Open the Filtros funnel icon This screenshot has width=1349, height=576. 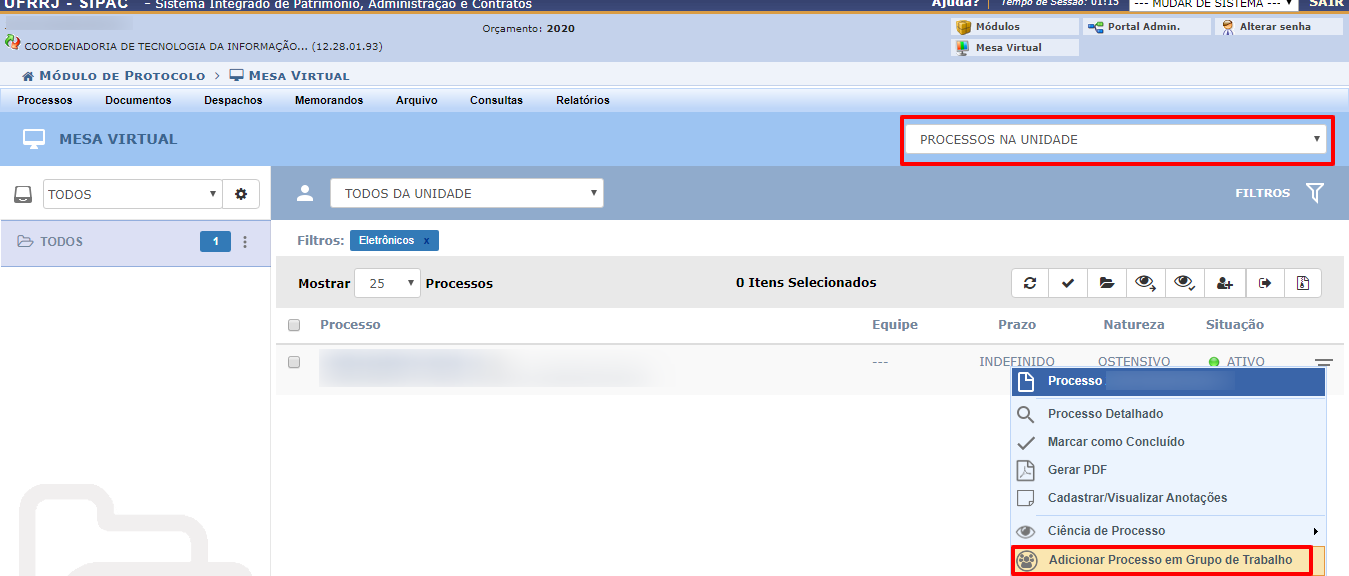tap(1315, 193)
